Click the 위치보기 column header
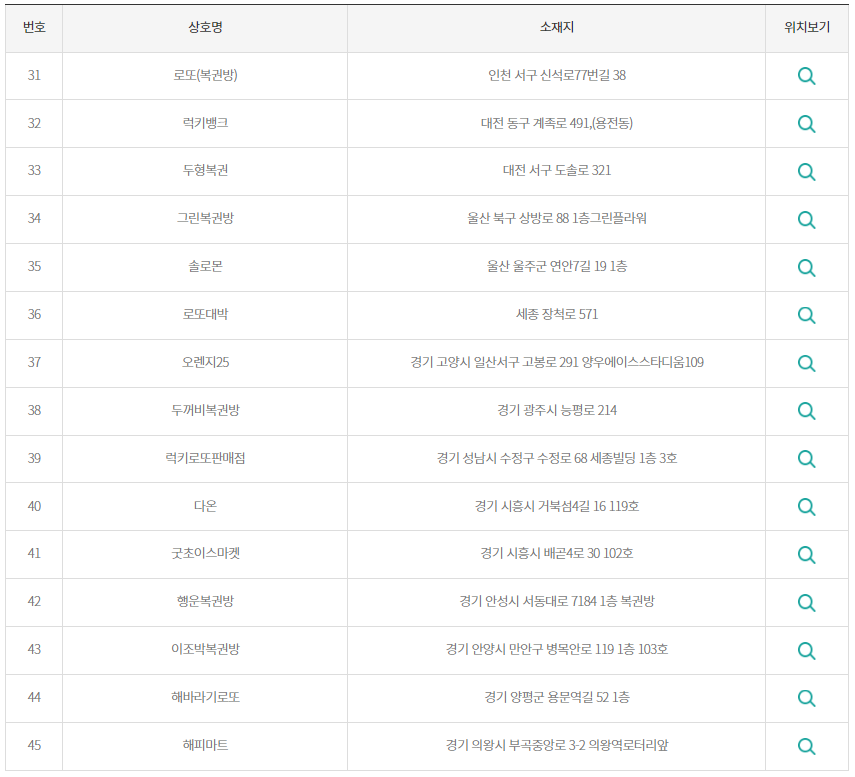The height and width of the screenshot is (777, 855). 807,27
